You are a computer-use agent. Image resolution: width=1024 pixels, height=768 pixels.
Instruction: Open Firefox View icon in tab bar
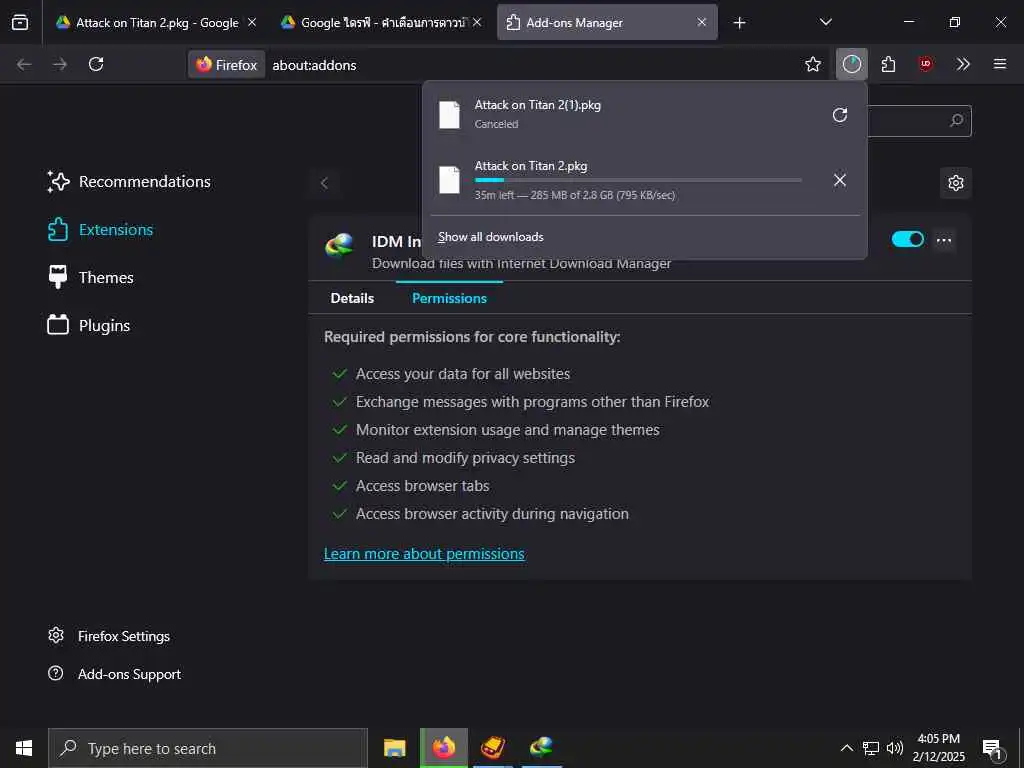coord(20,22)
